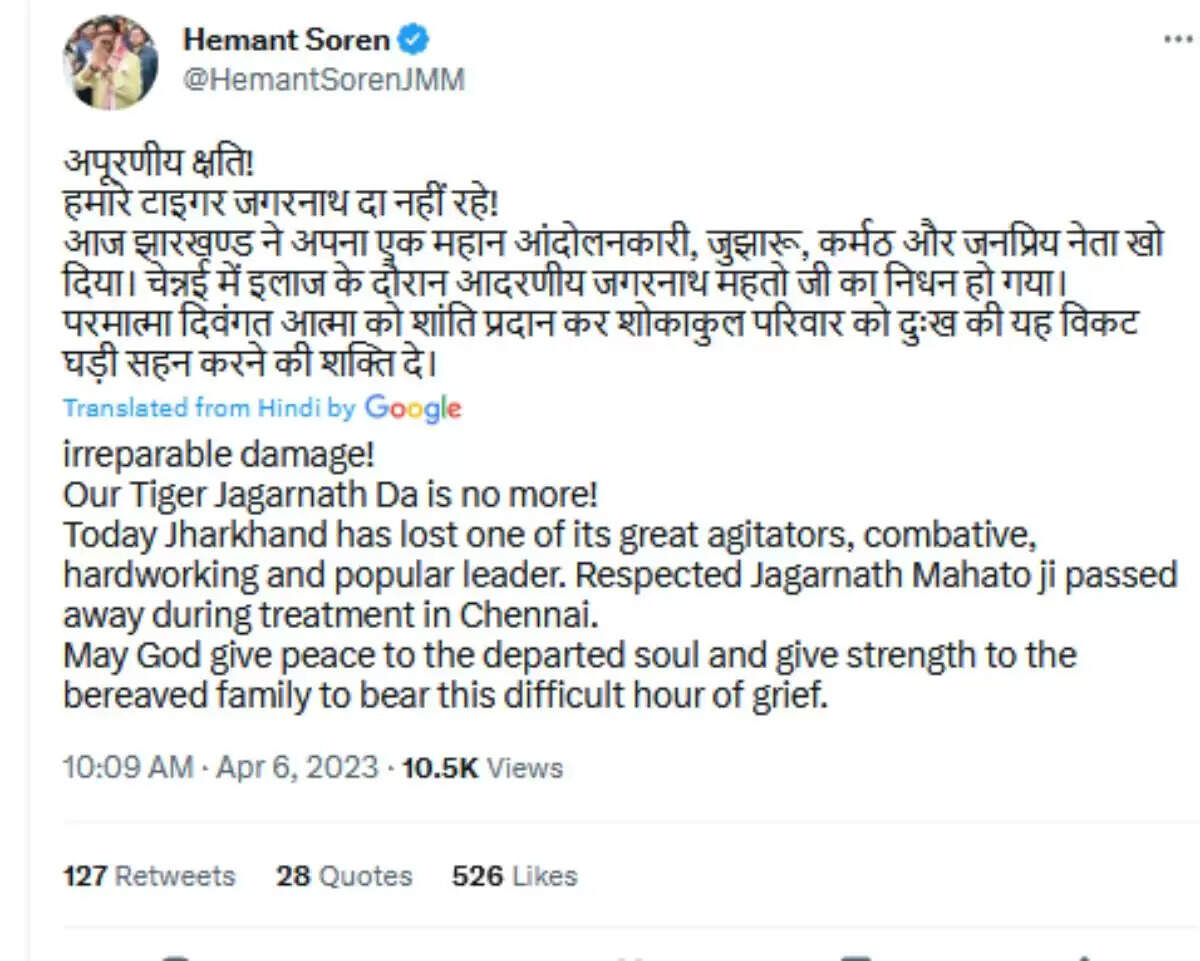Click the Google logo
Viewport: 1200px width, 961px height.
413,408
